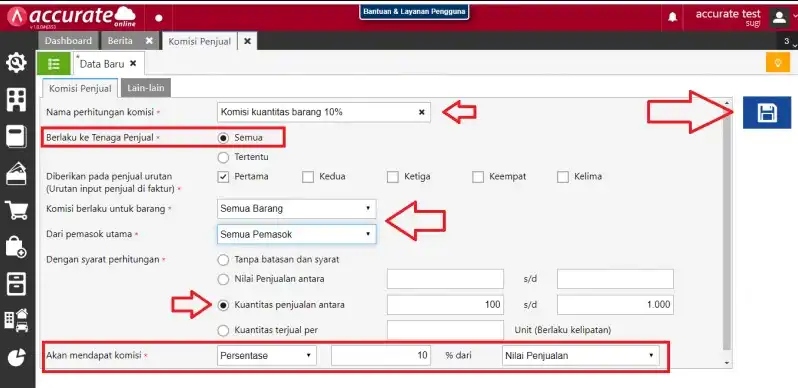Click the quantity field showing 1.000
This screenshot has height=388, width=798.
point(615,304)
